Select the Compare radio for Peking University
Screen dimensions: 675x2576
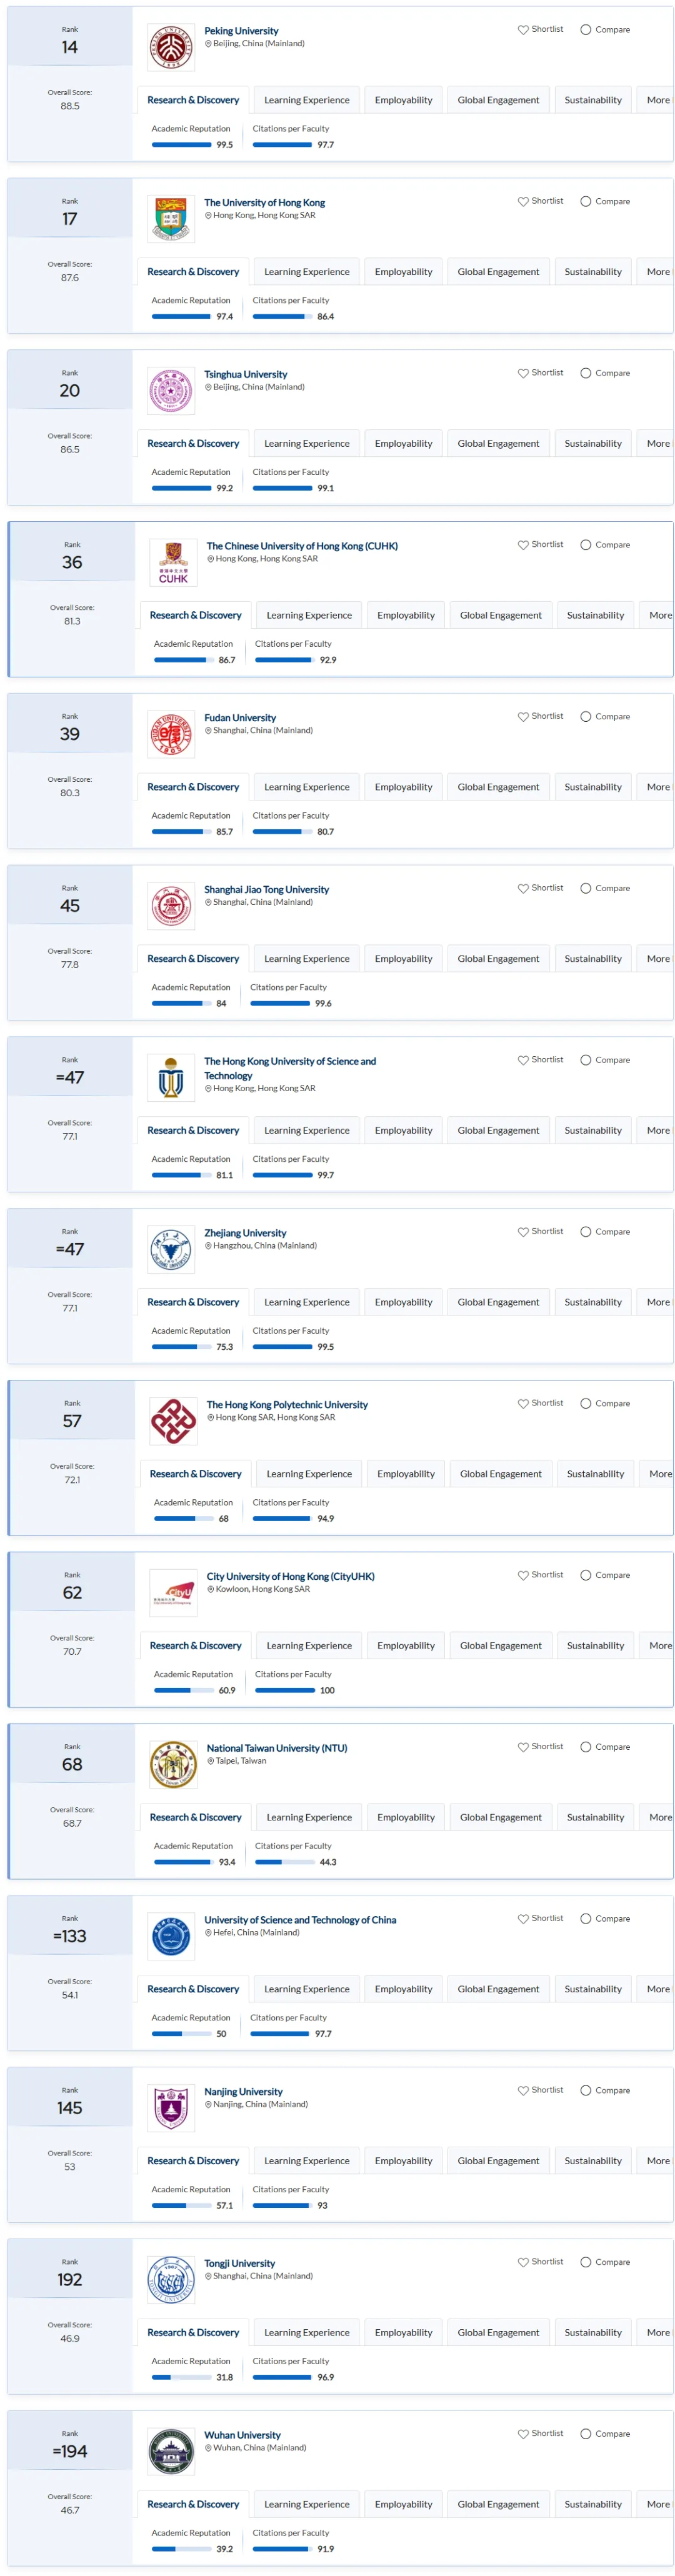586,30
